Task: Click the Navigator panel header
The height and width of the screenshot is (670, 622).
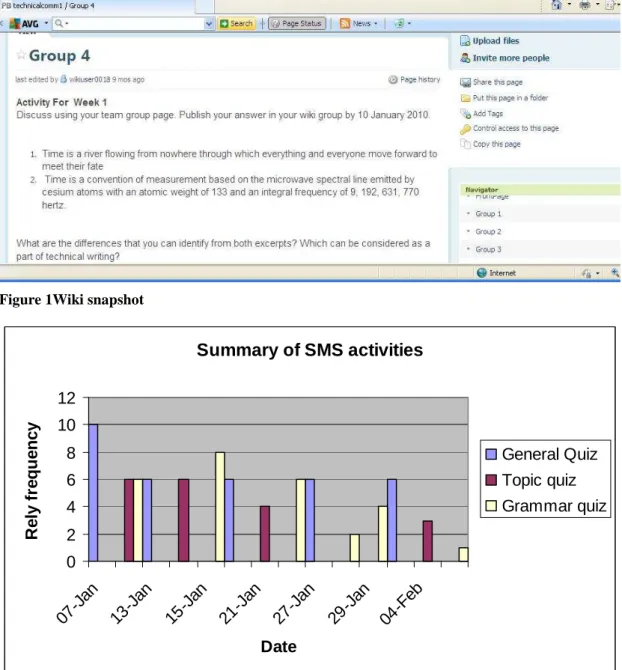Action: (x=540, y=190)
